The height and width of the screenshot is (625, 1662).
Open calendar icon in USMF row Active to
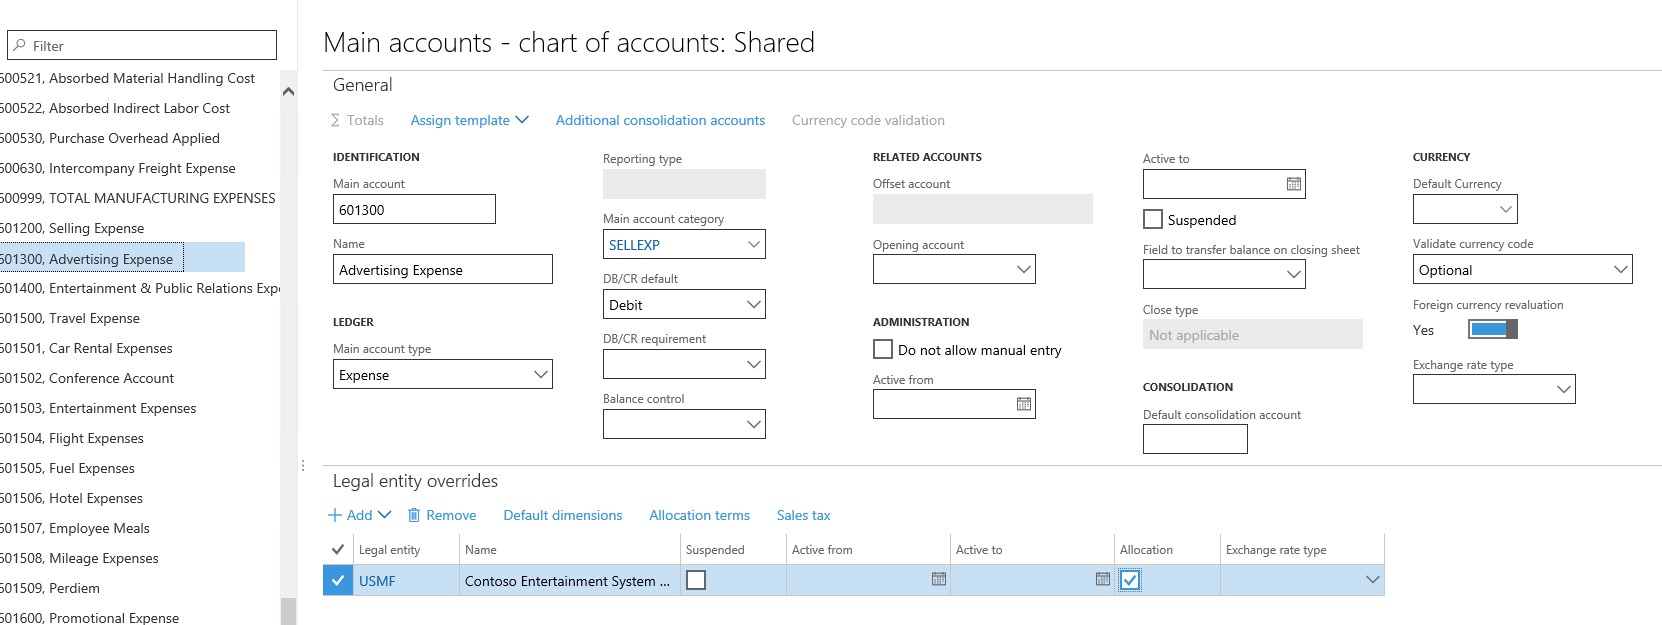pos(1102,580)
